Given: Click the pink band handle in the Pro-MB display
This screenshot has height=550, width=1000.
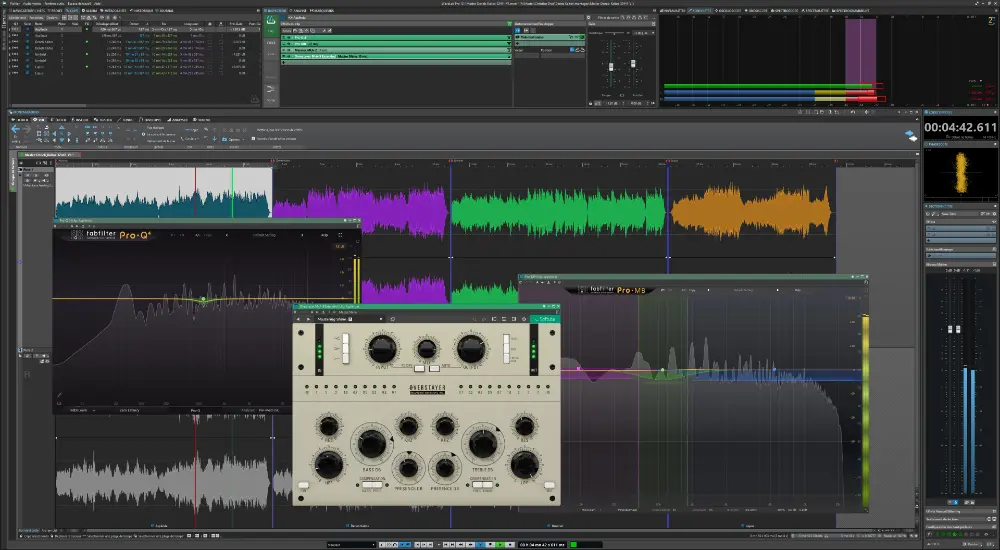Looking at the screenshot, I should click(x=578, y=369).
